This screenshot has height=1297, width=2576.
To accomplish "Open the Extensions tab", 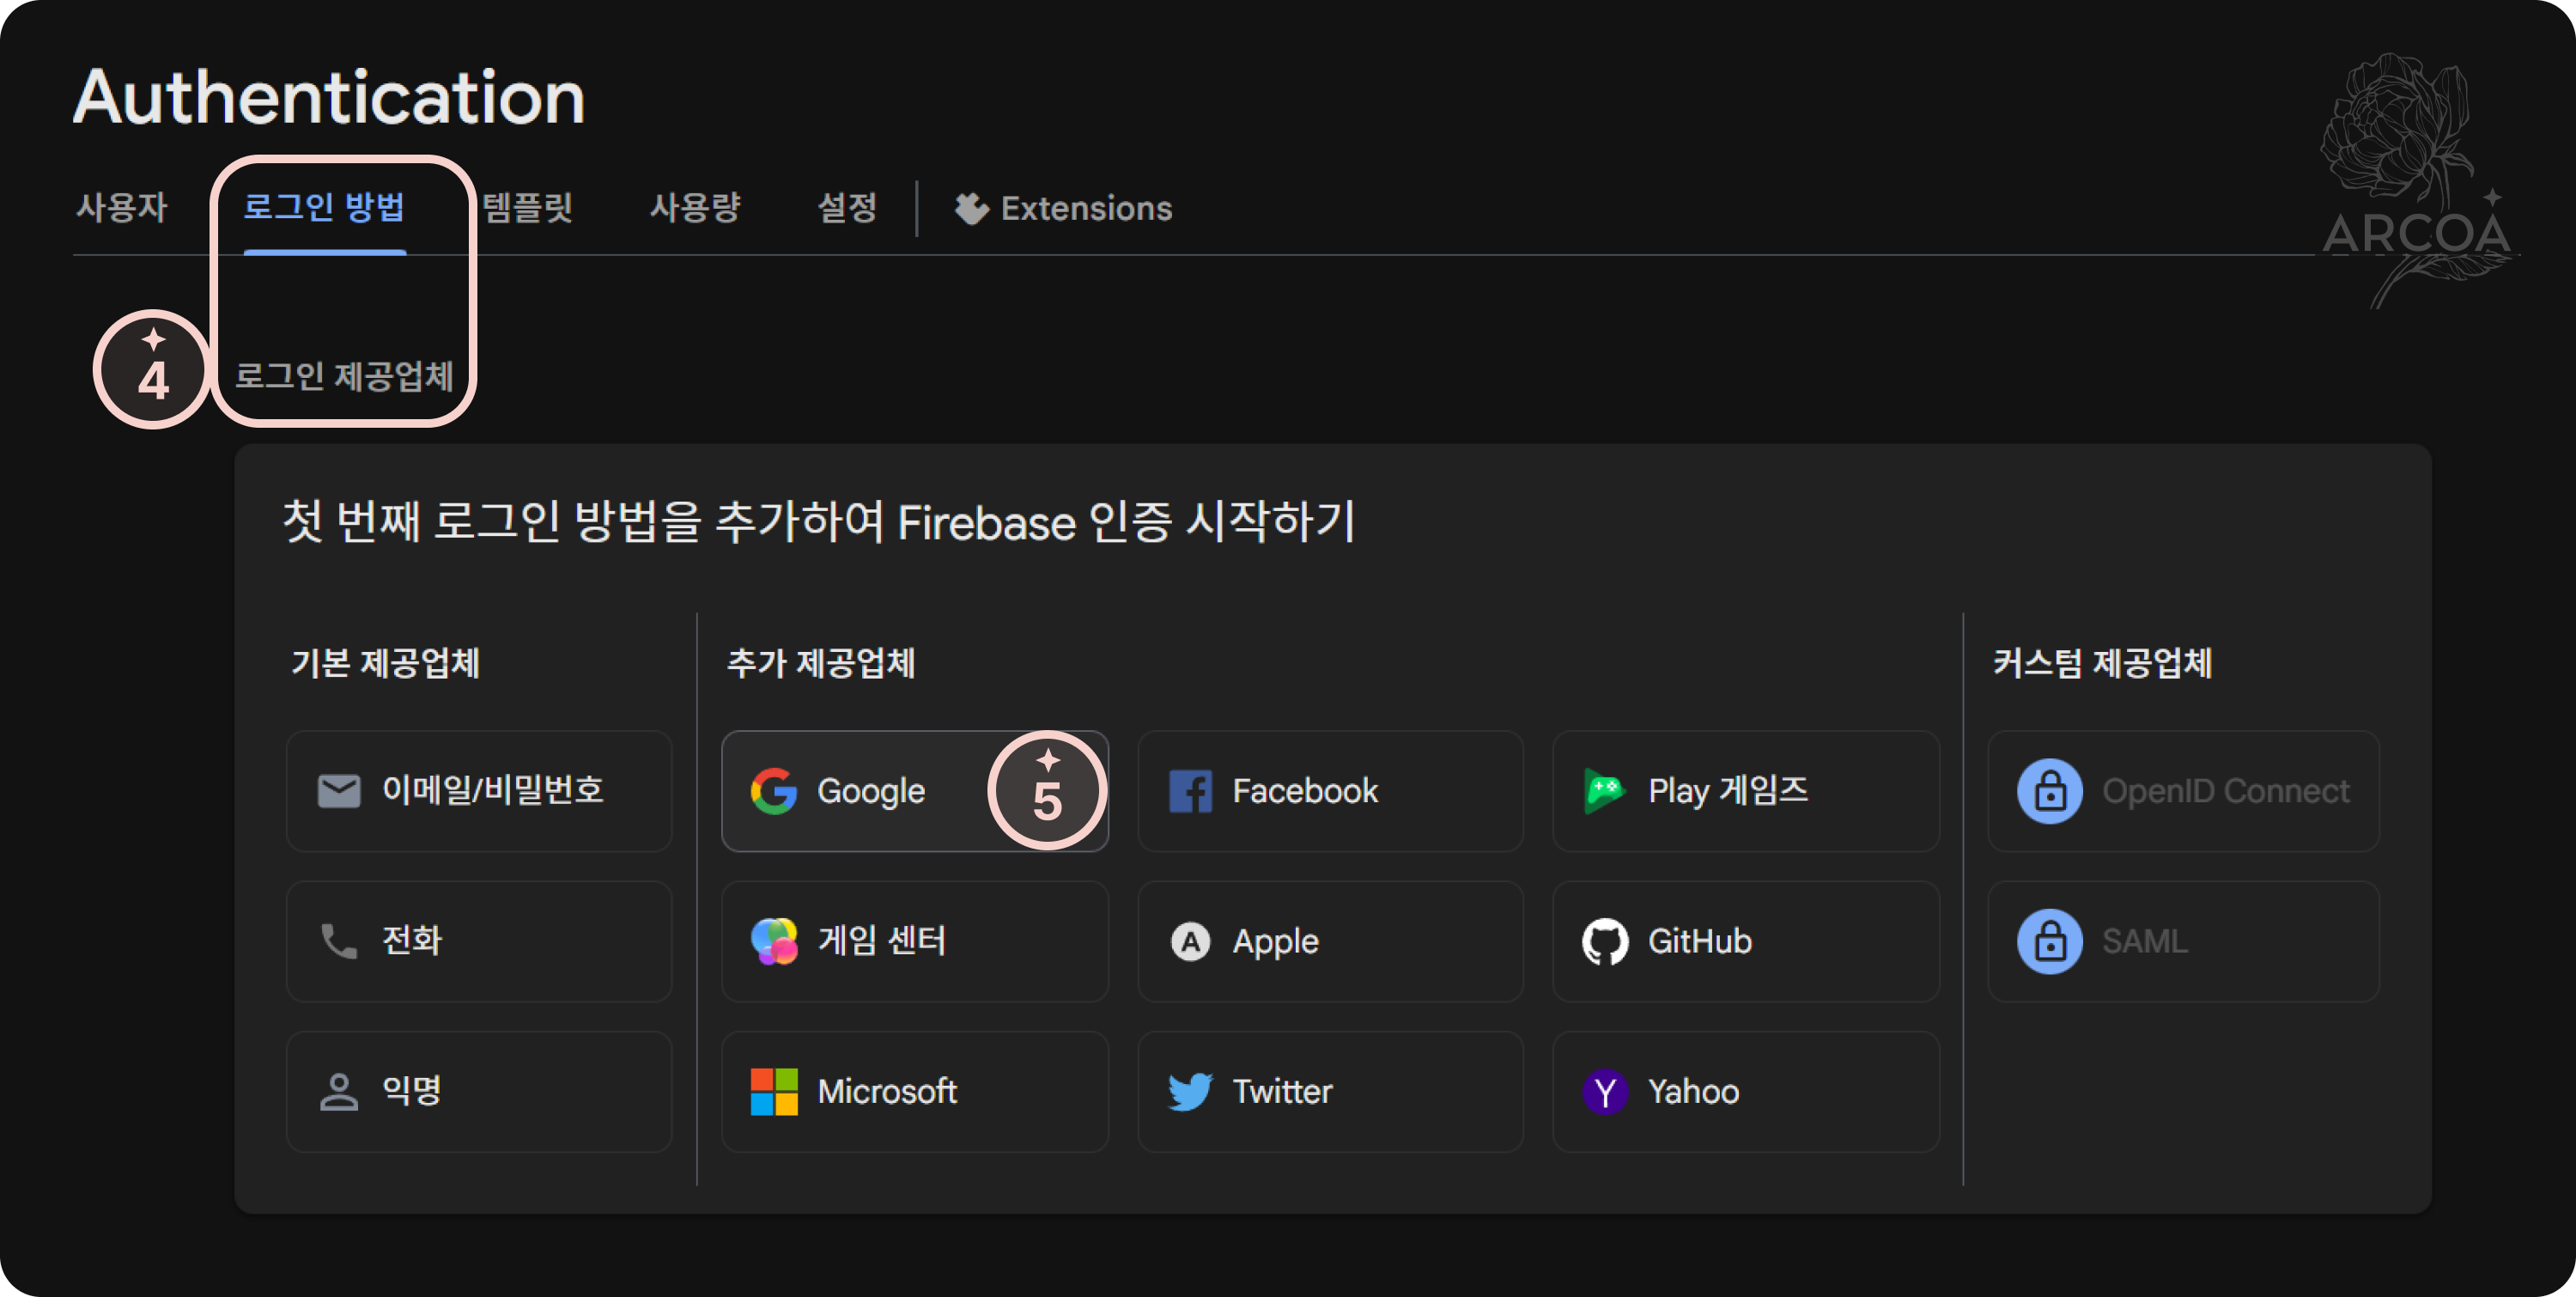I will pyautogui.click(x=1063, y=208).
